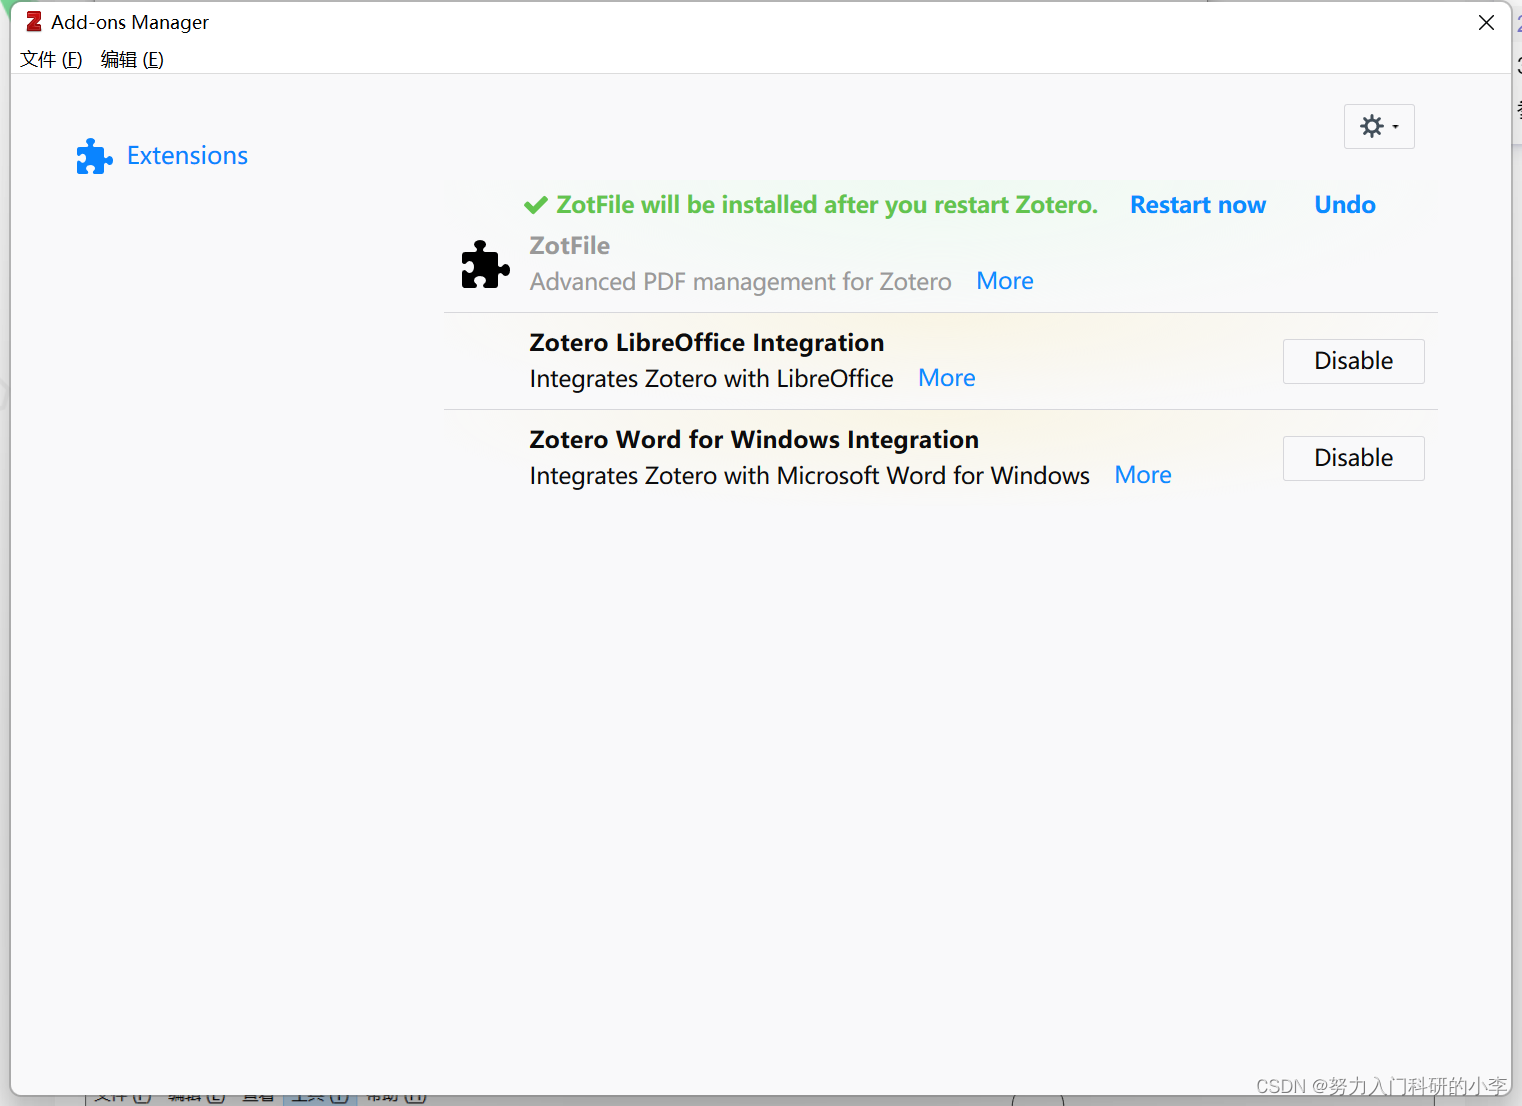Open More link for ZotFile
The width and height of the screenshot is (1522, 1106).
pyautogui.click(x=1005, y=281)
